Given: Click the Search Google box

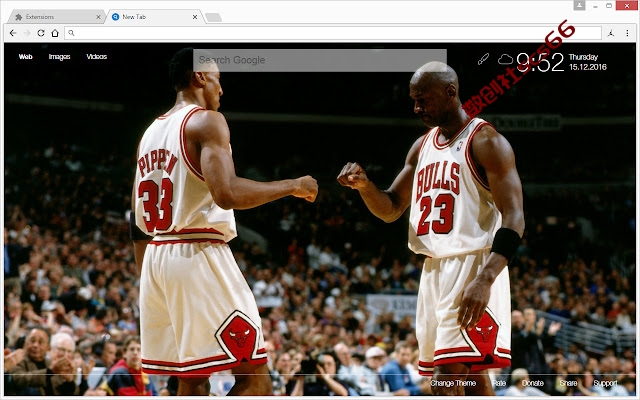Looking at the screenshot, I should point(320,60).
